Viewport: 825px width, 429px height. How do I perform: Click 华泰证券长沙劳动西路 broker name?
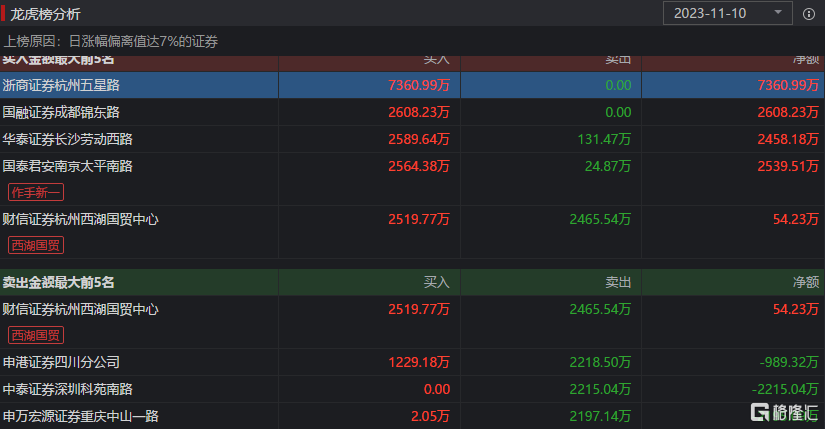67,139
